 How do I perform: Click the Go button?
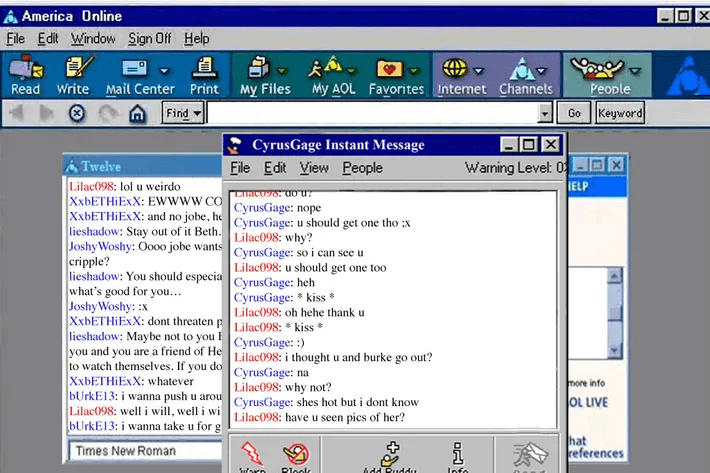coord(574,113)
